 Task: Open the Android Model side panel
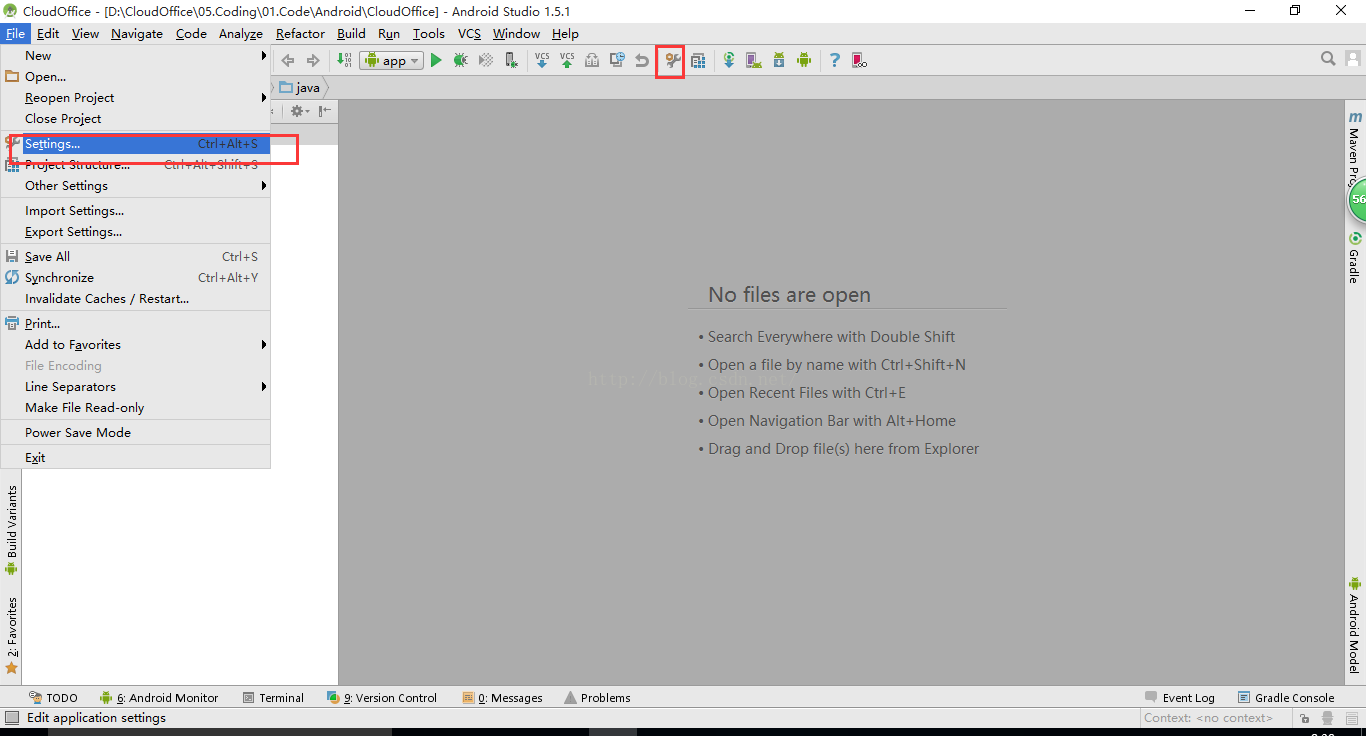click(x=1355, y=625)
